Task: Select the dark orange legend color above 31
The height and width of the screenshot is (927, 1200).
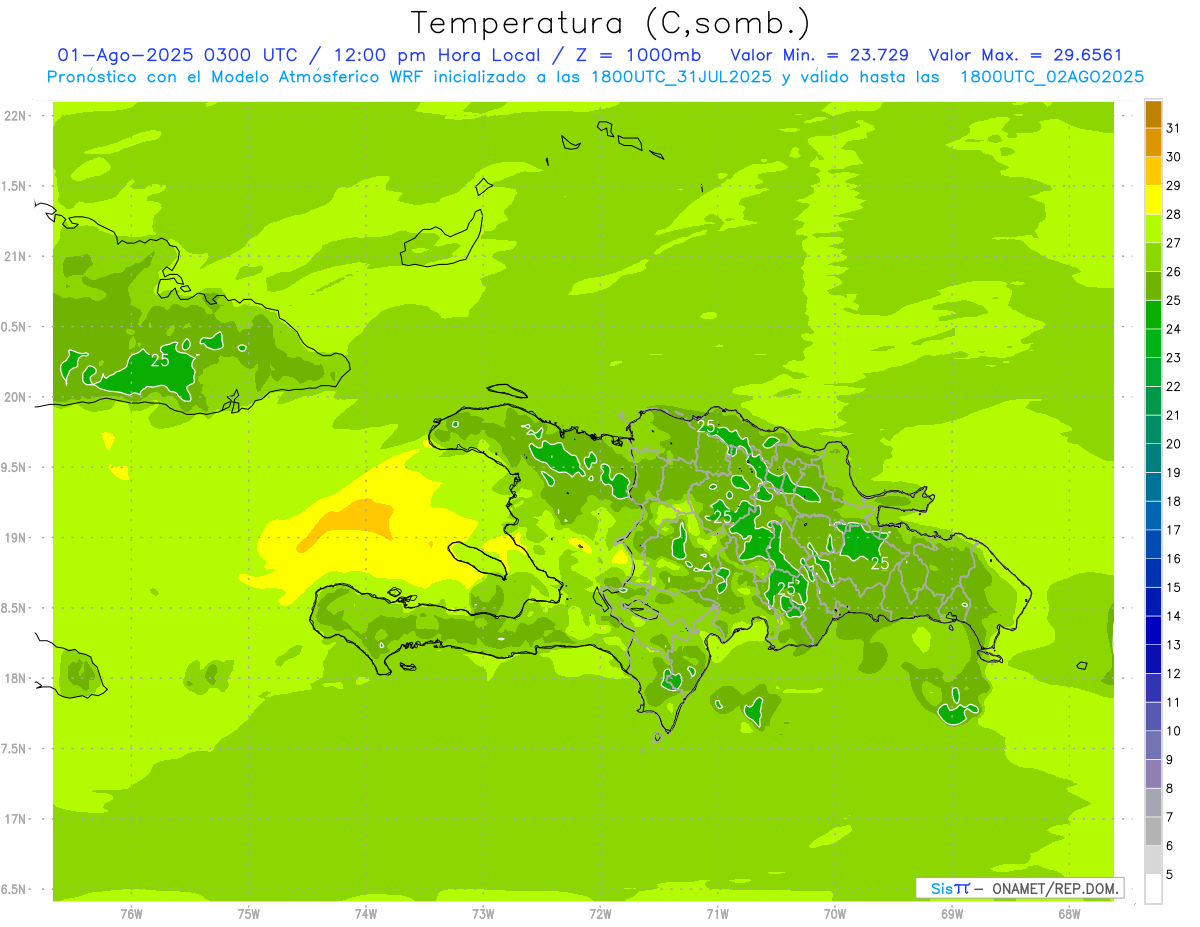Action: (1153, 114)
